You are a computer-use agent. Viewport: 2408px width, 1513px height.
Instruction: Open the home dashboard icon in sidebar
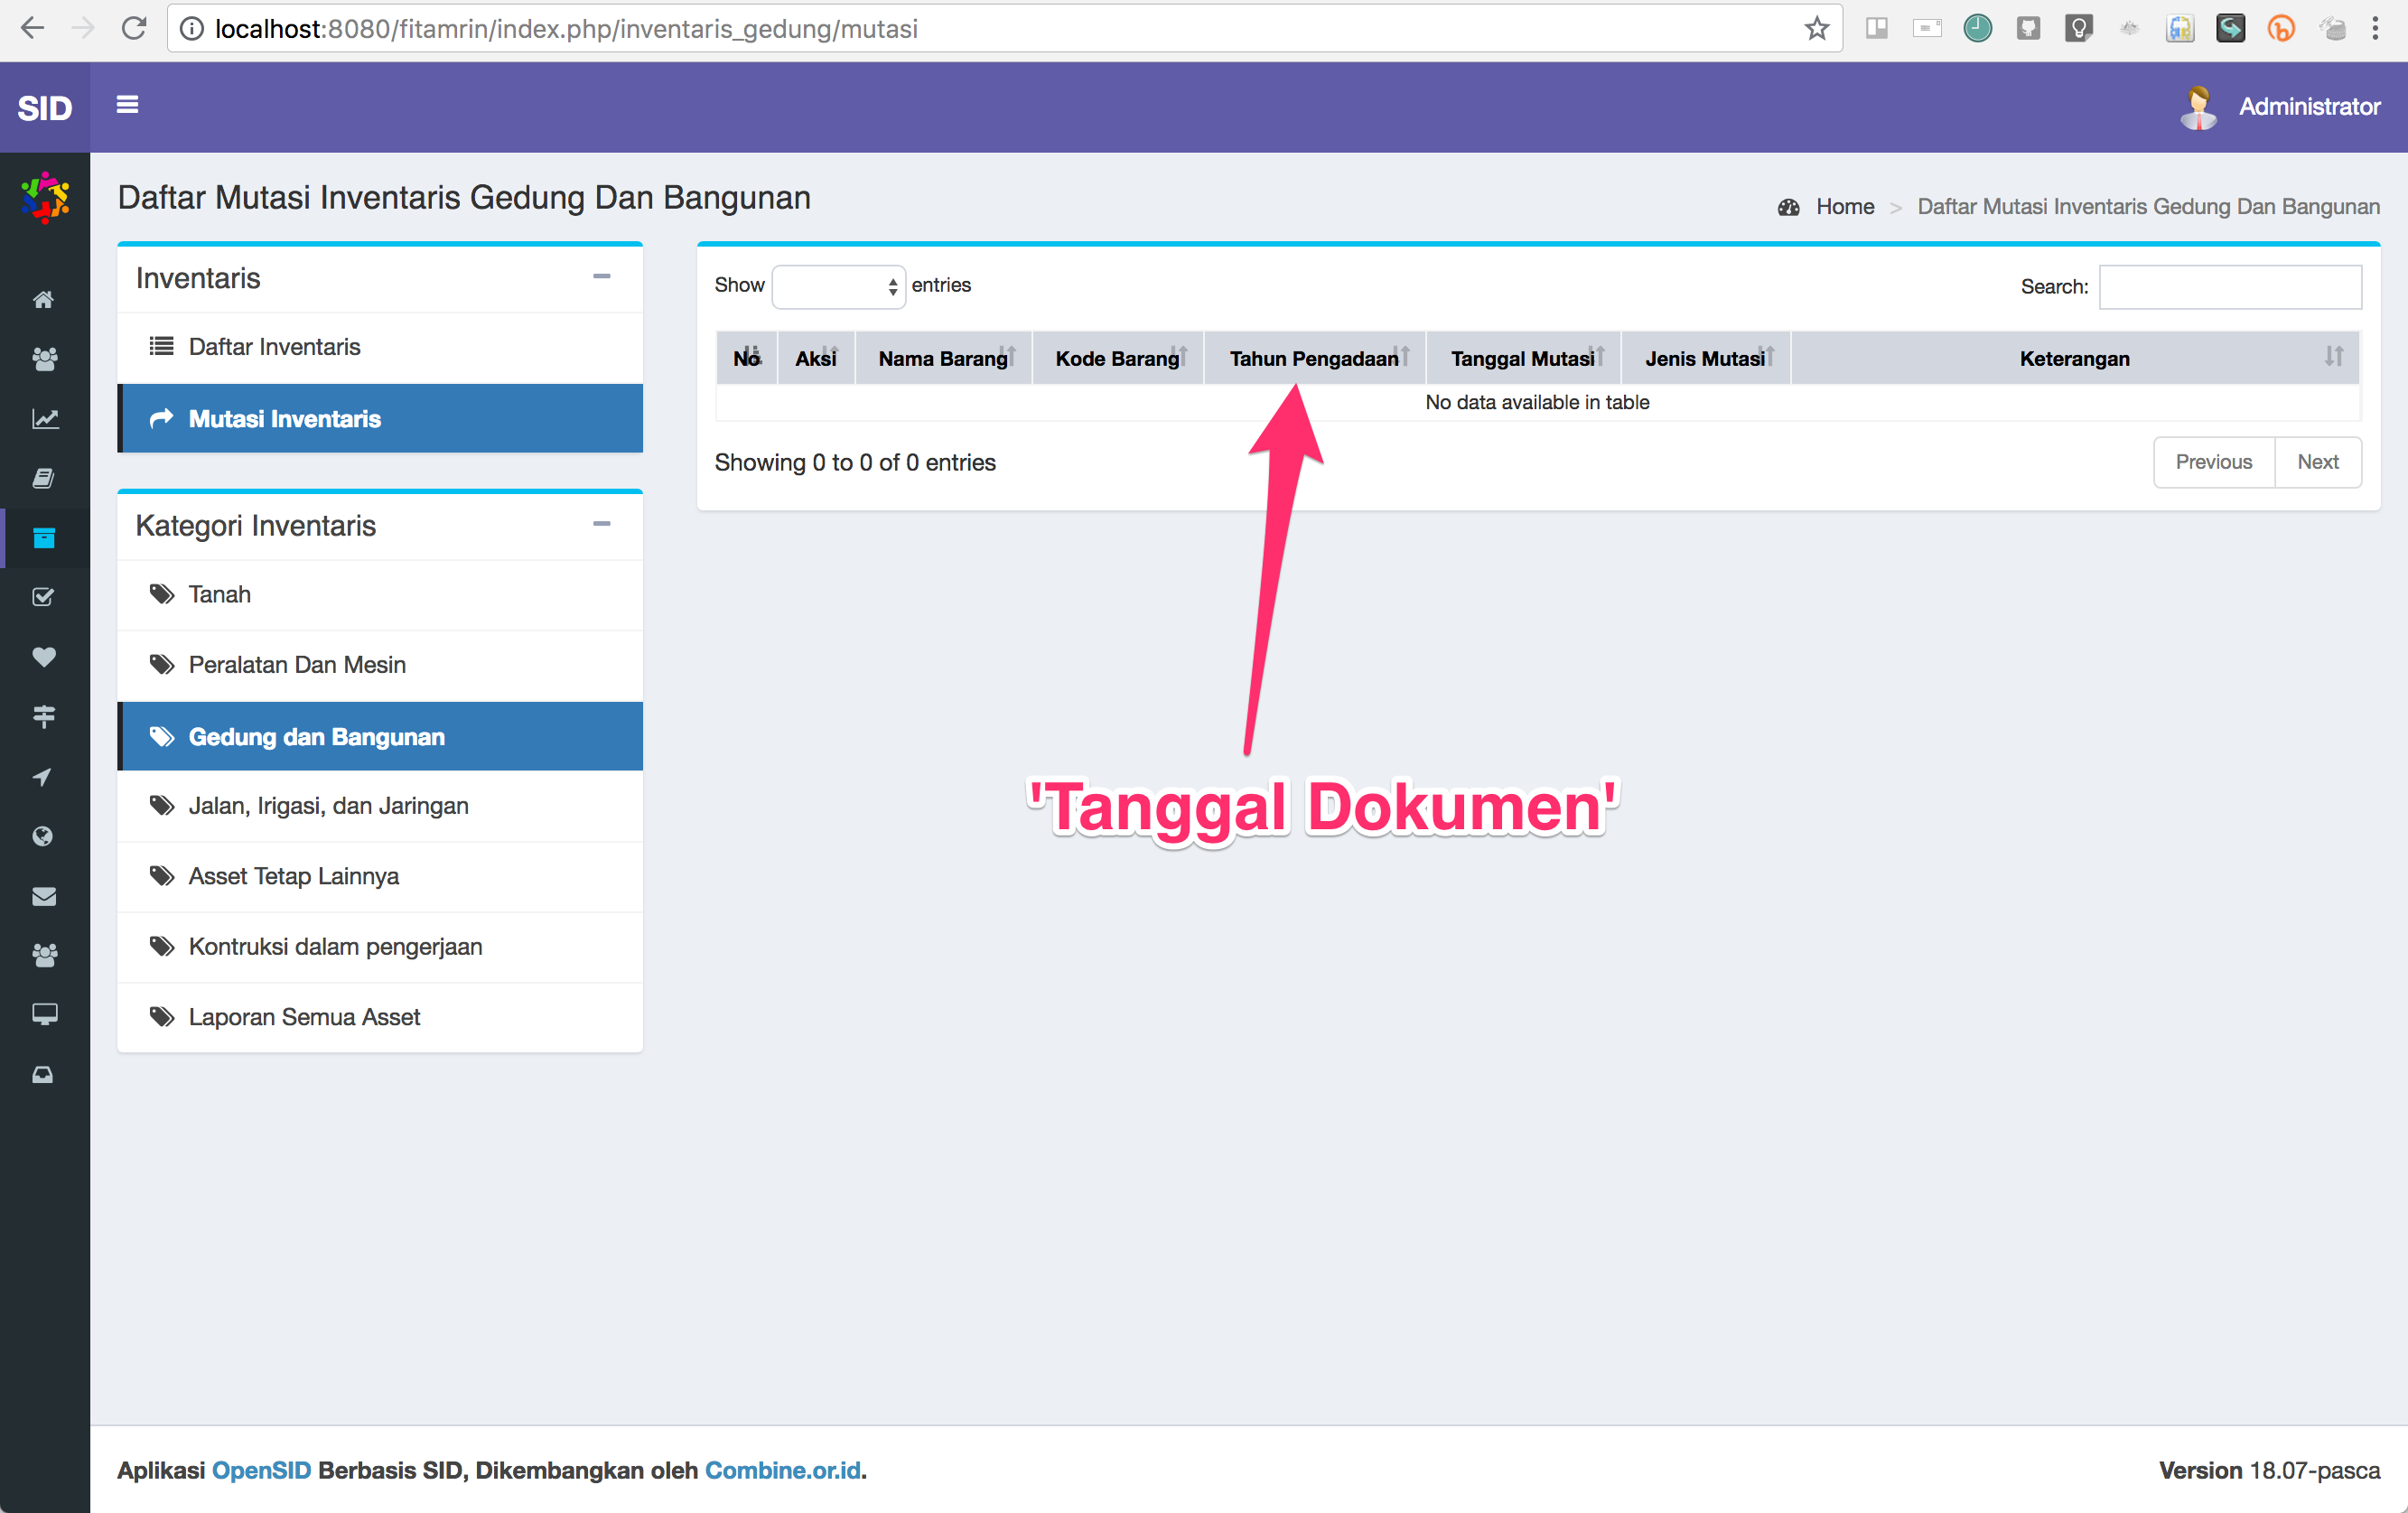(44, 299)
